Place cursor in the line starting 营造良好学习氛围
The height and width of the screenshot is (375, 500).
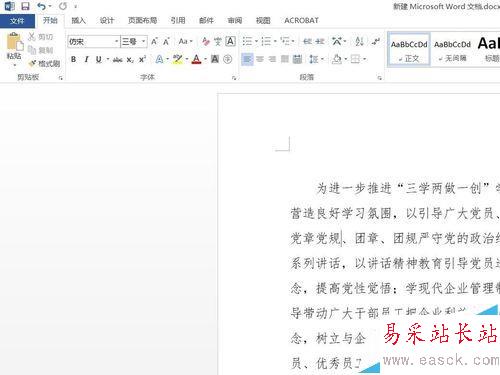point(395,213)
